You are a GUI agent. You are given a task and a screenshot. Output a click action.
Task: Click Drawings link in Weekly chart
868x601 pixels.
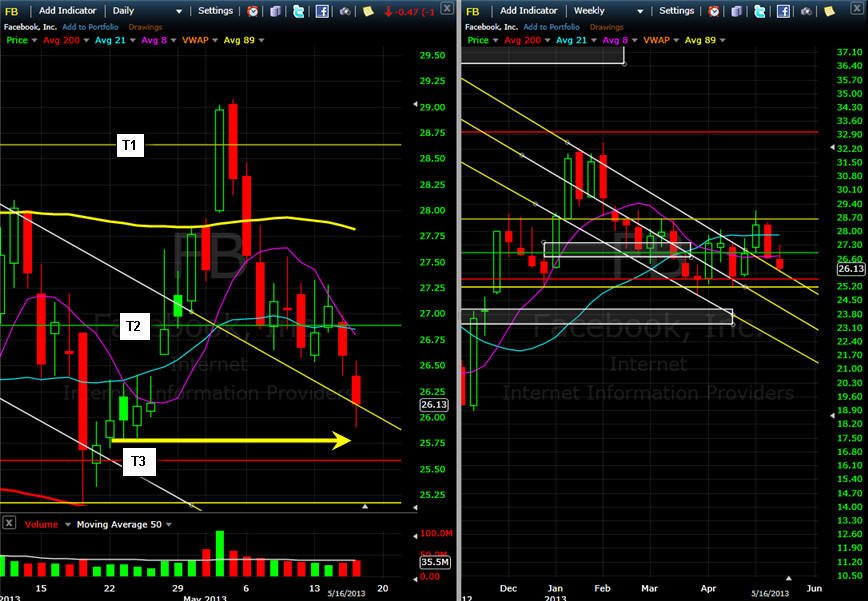click(x=607, y=27)
